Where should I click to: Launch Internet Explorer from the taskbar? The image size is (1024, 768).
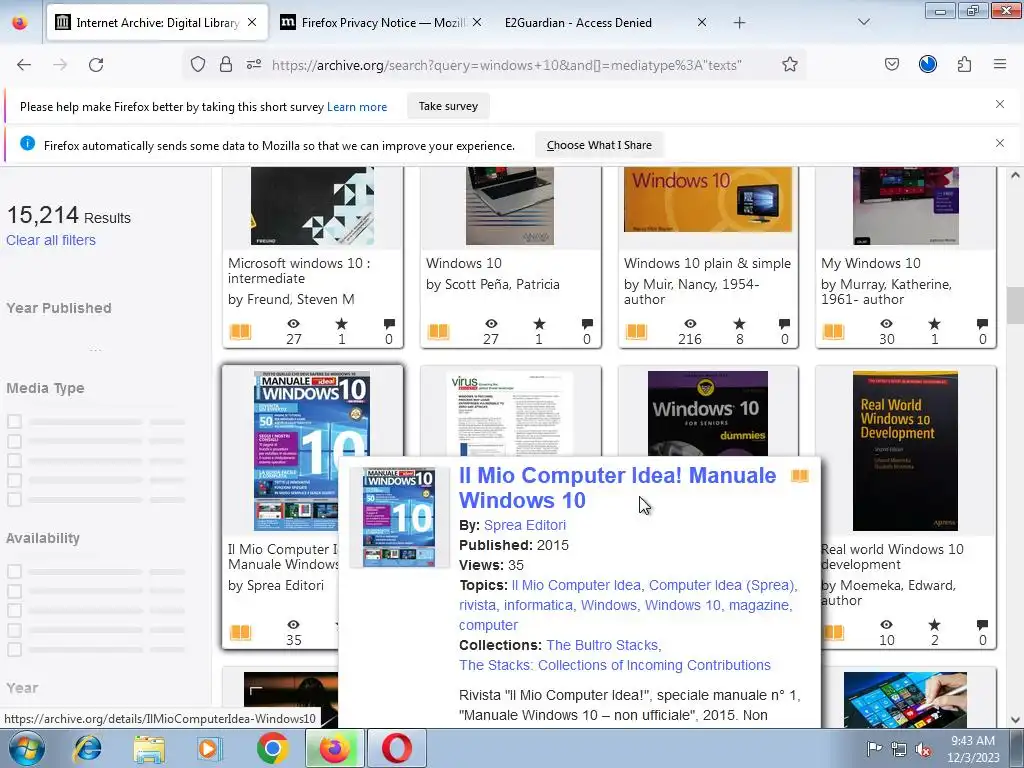[87, 748]
